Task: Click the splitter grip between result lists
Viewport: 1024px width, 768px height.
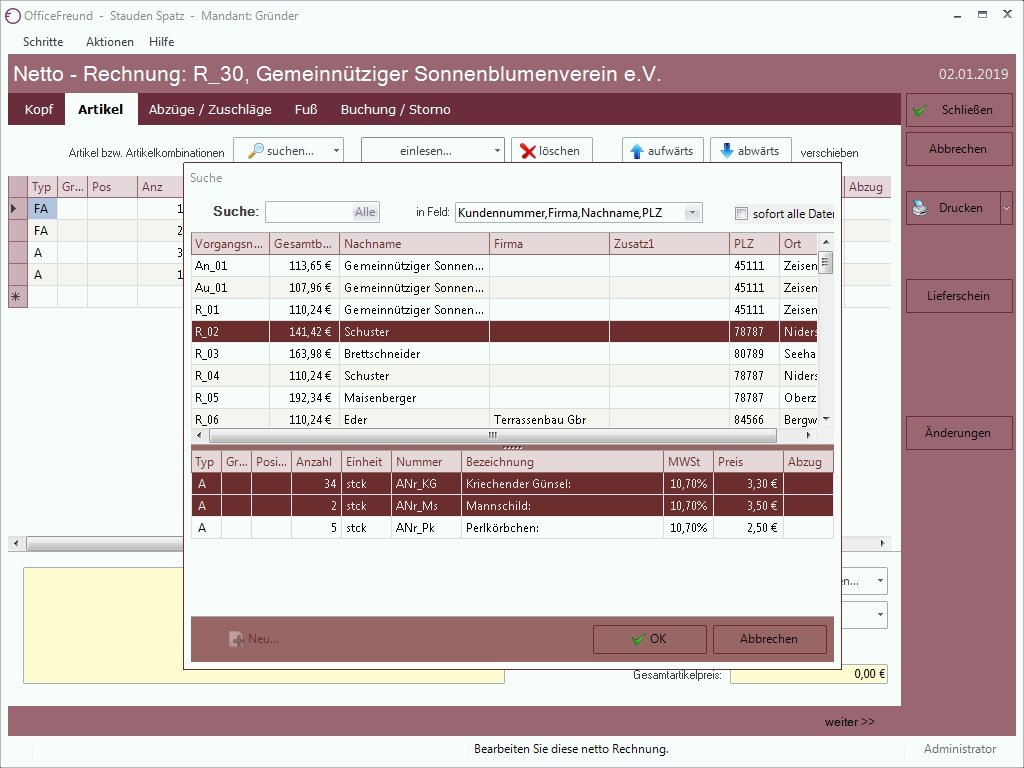Action: coord(513,447)
